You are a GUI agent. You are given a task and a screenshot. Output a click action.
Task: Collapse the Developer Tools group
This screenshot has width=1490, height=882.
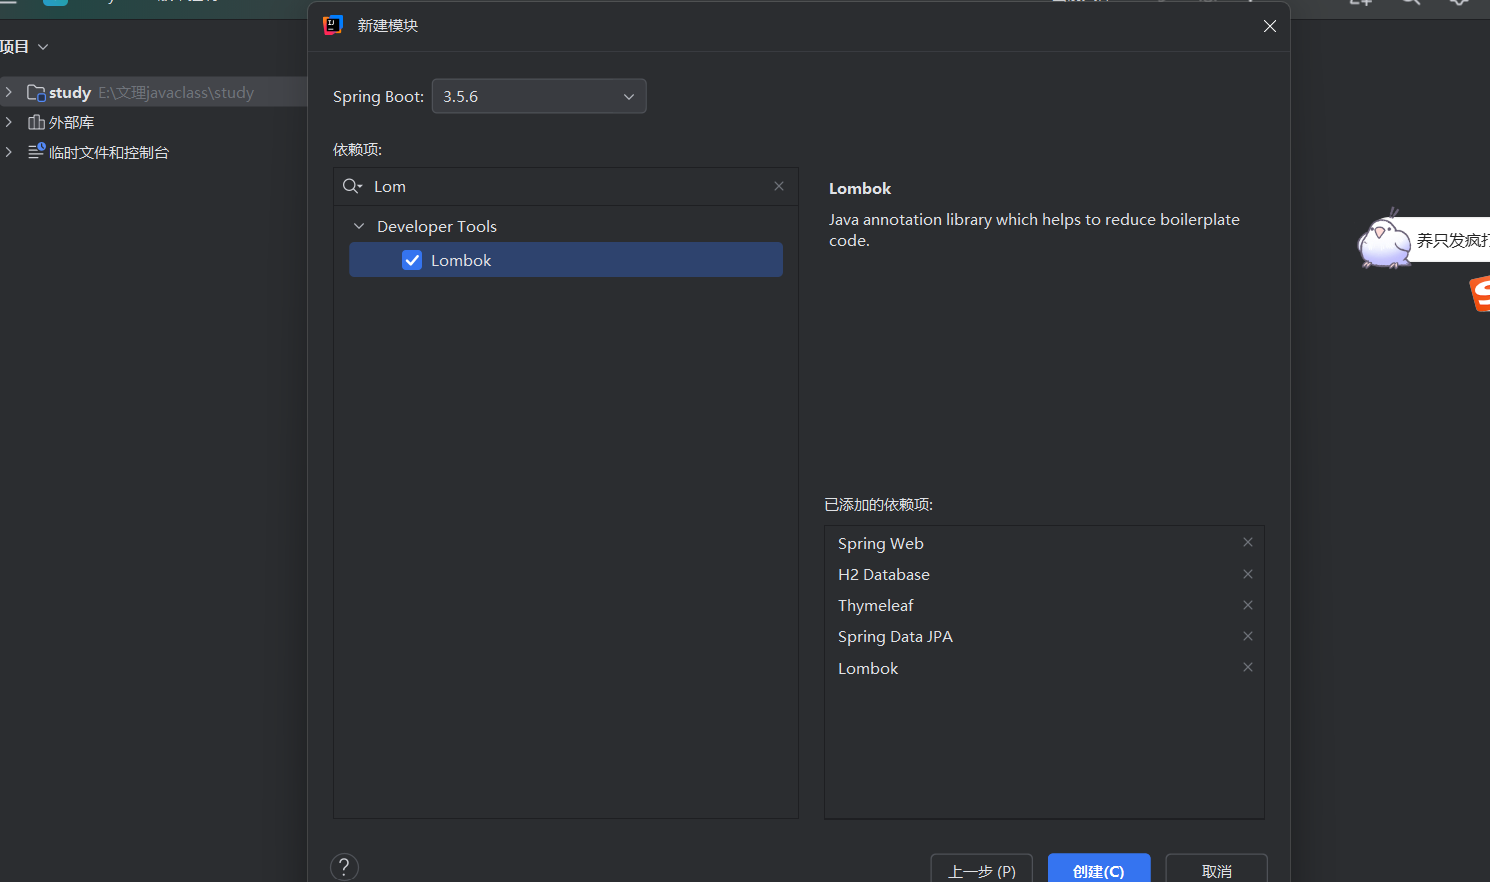[x=359, y=226]
